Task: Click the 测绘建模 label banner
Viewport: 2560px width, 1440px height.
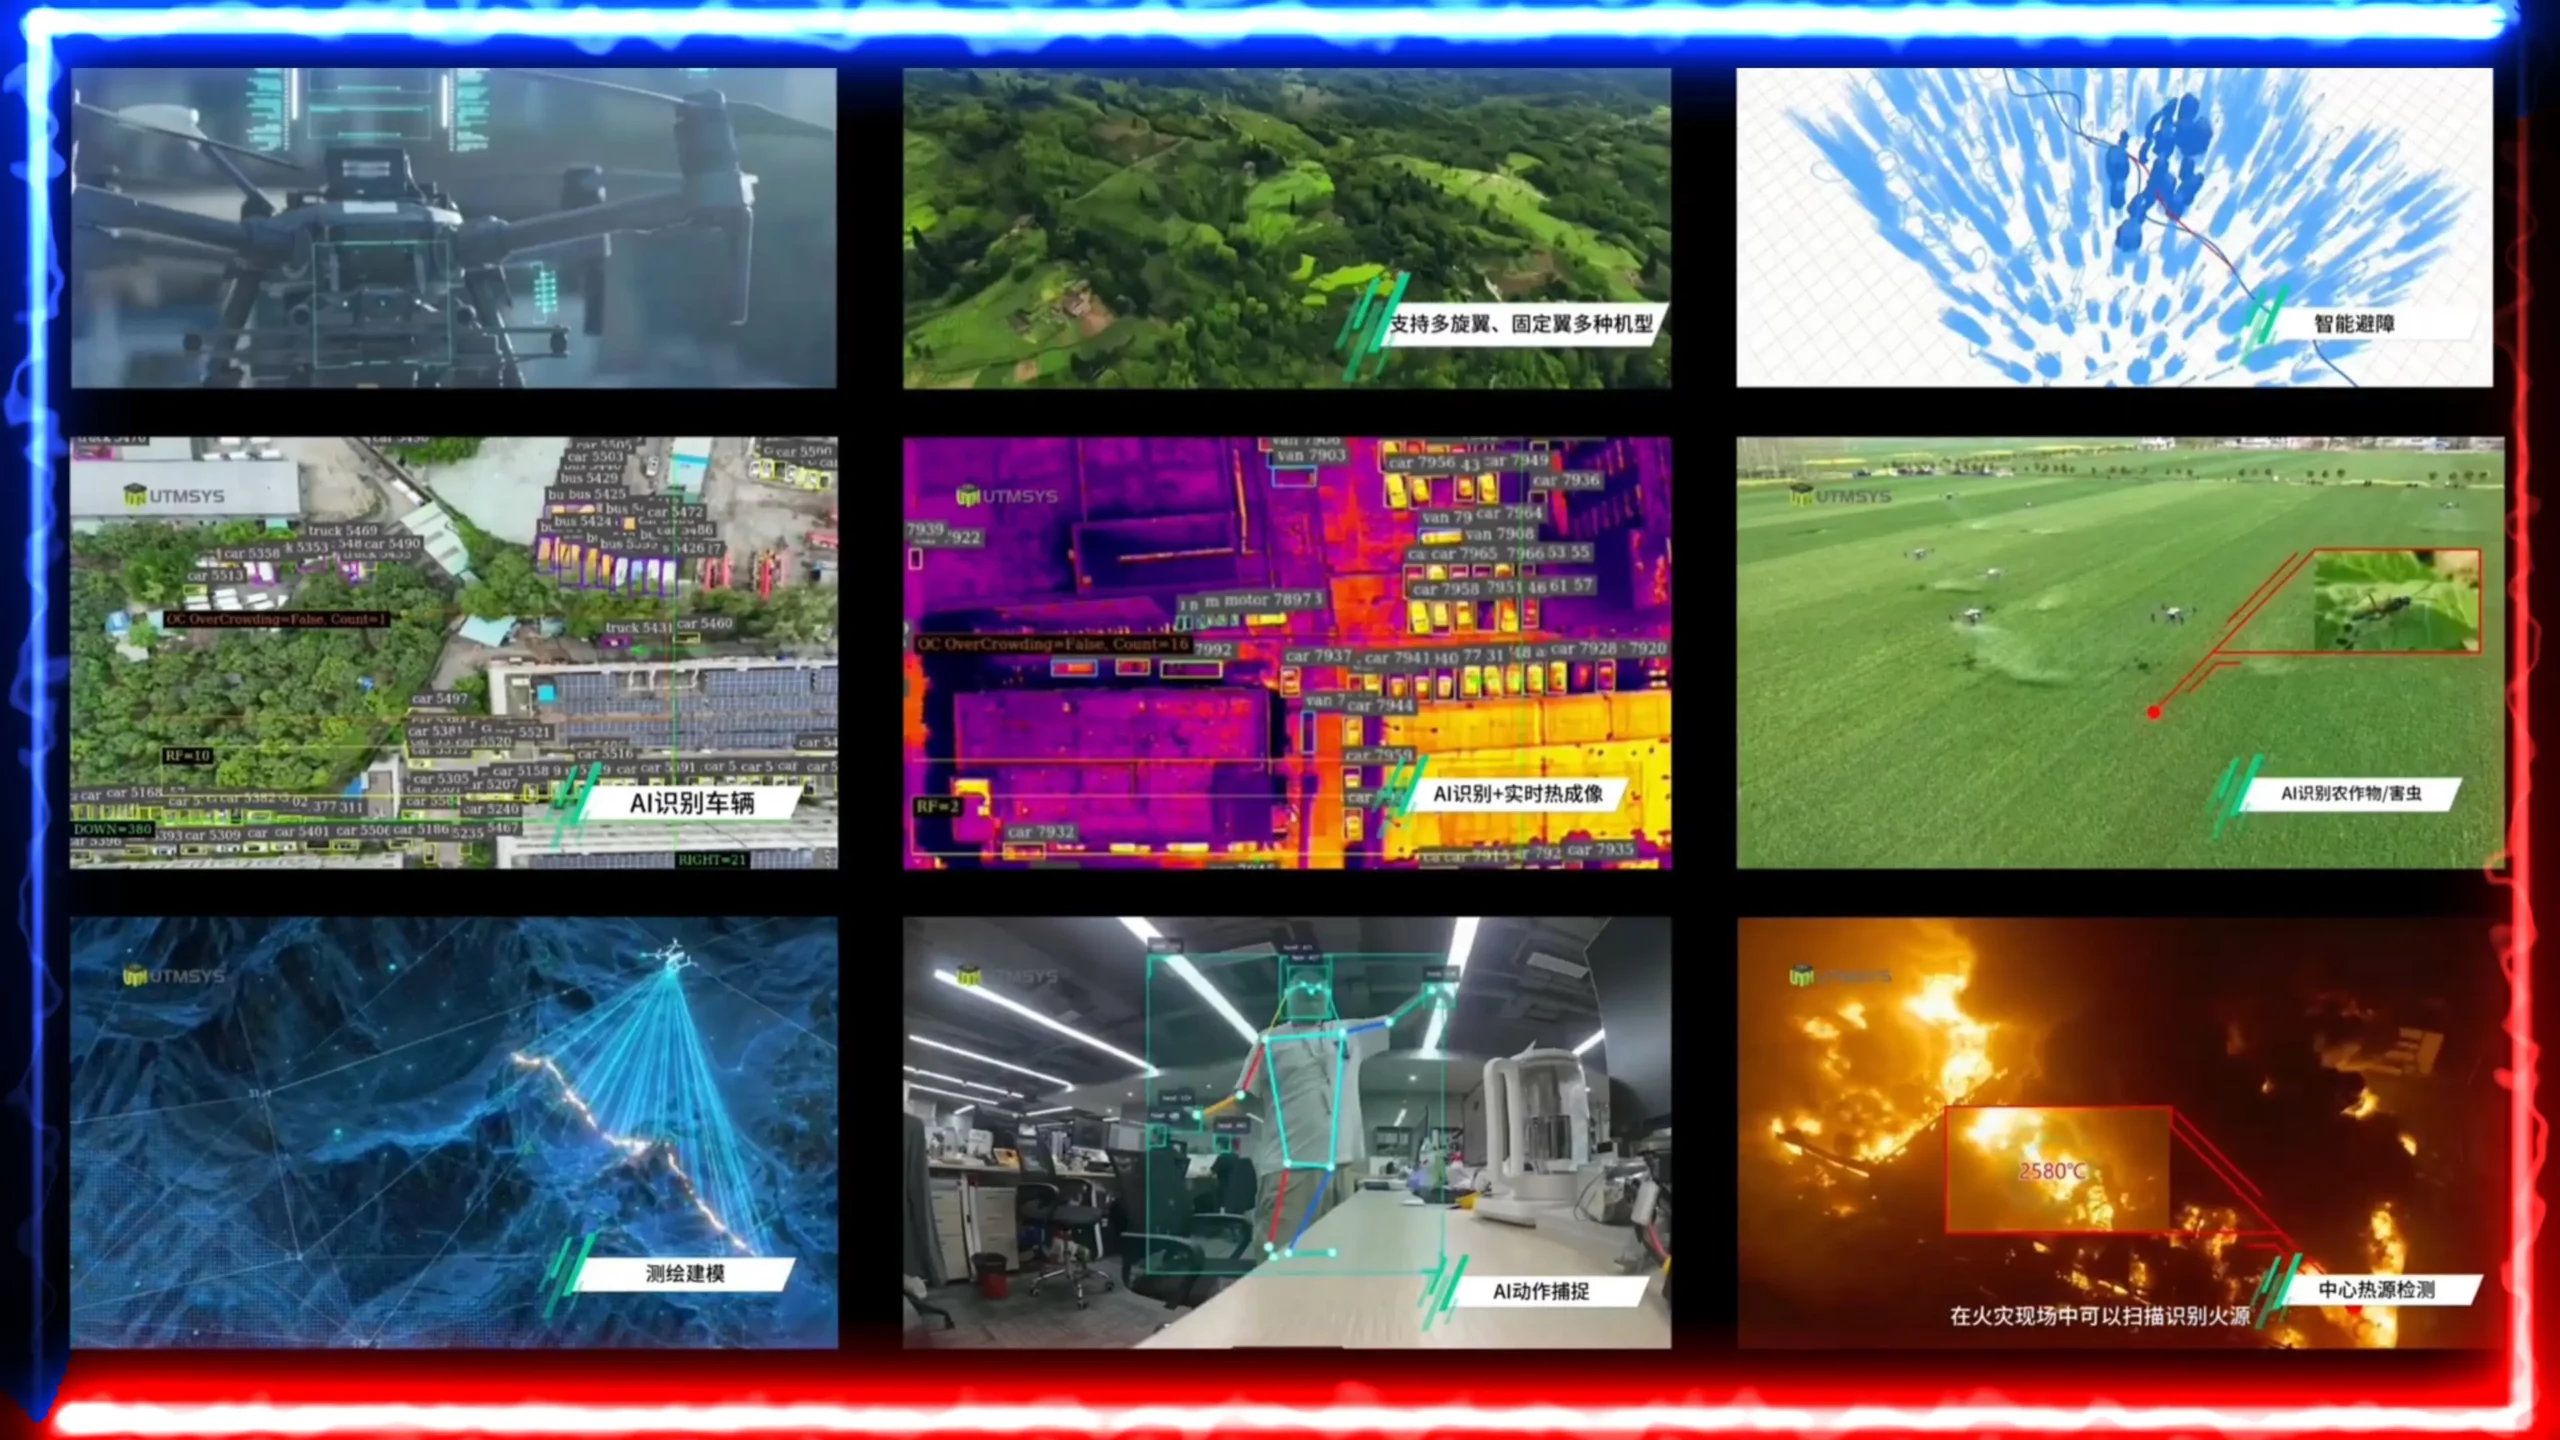Action: (x=685, y=1273)
